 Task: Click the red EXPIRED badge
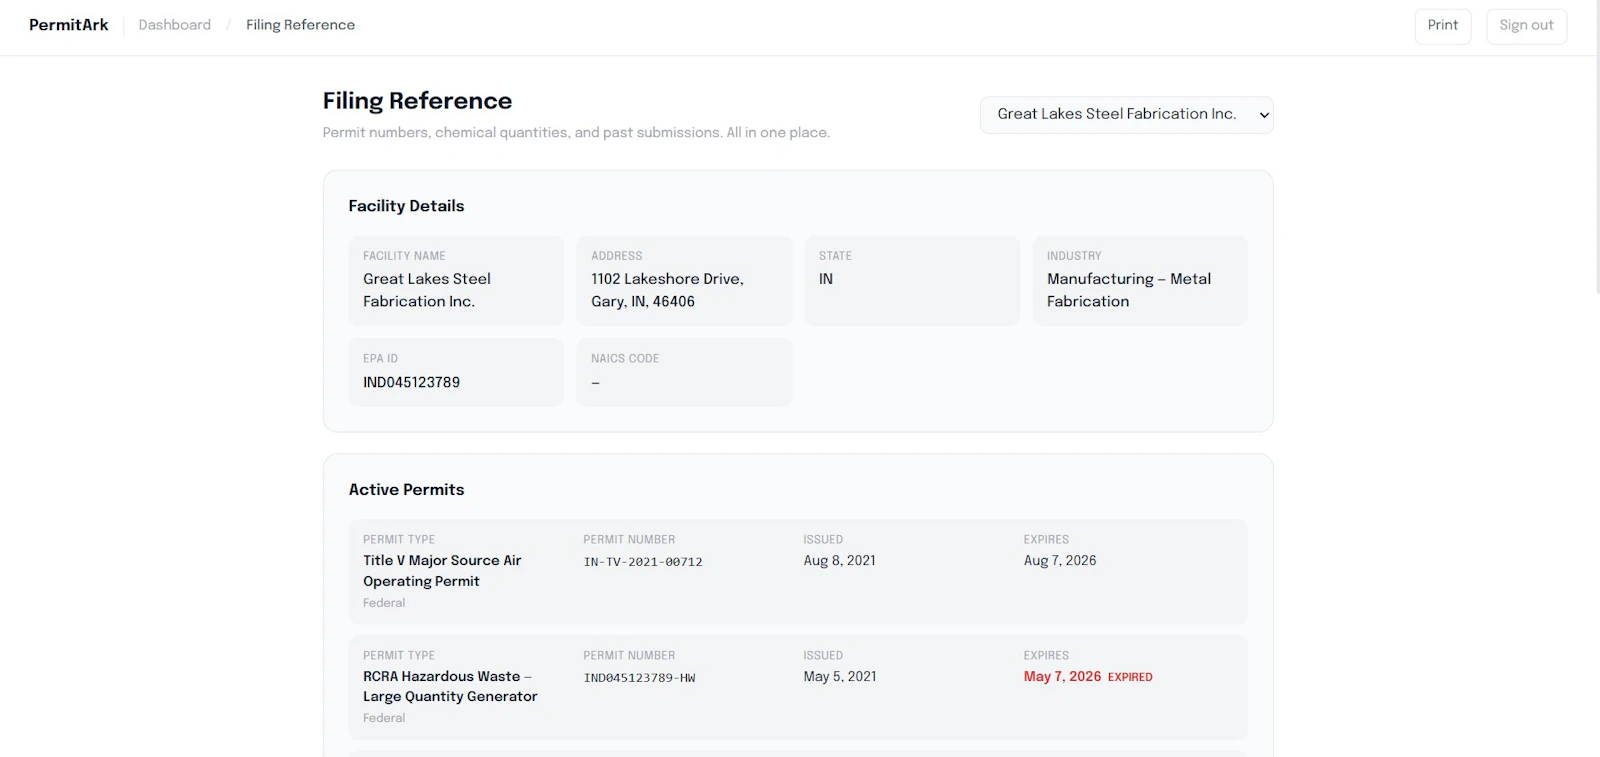pyautogui.click(x=1130, y=678)
